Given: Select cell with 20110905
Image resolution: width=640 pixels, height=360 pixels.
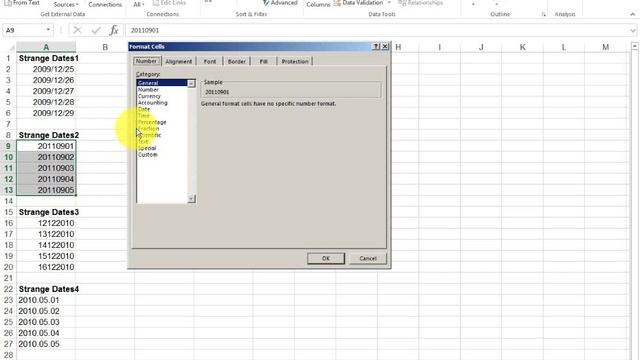Looking at the screenshot, I should (x=46, y=190).
